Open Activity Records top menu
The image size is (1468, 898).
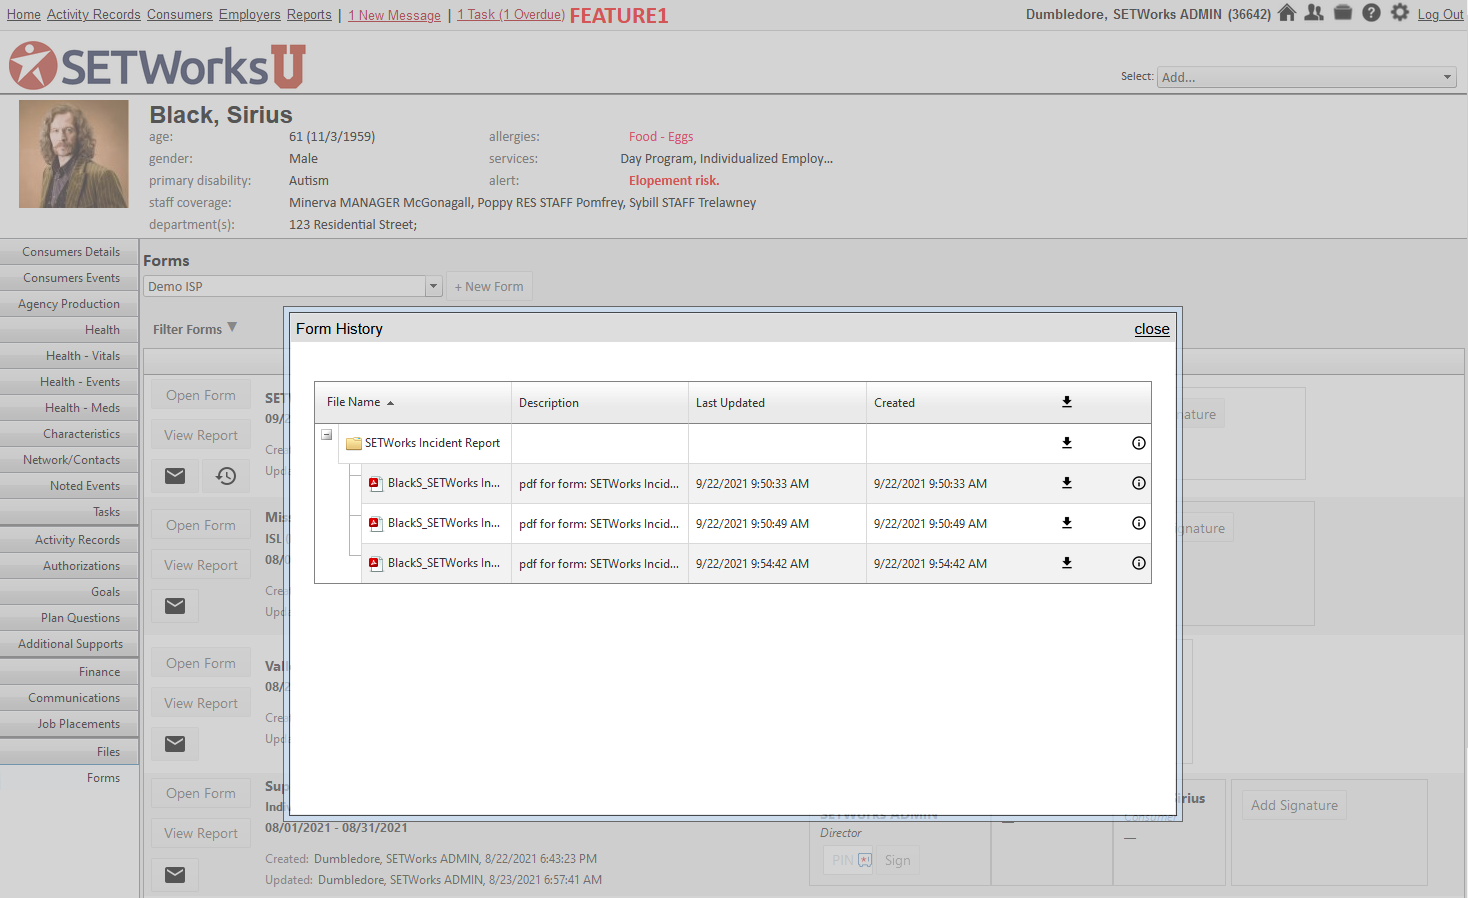coord(94,15)
